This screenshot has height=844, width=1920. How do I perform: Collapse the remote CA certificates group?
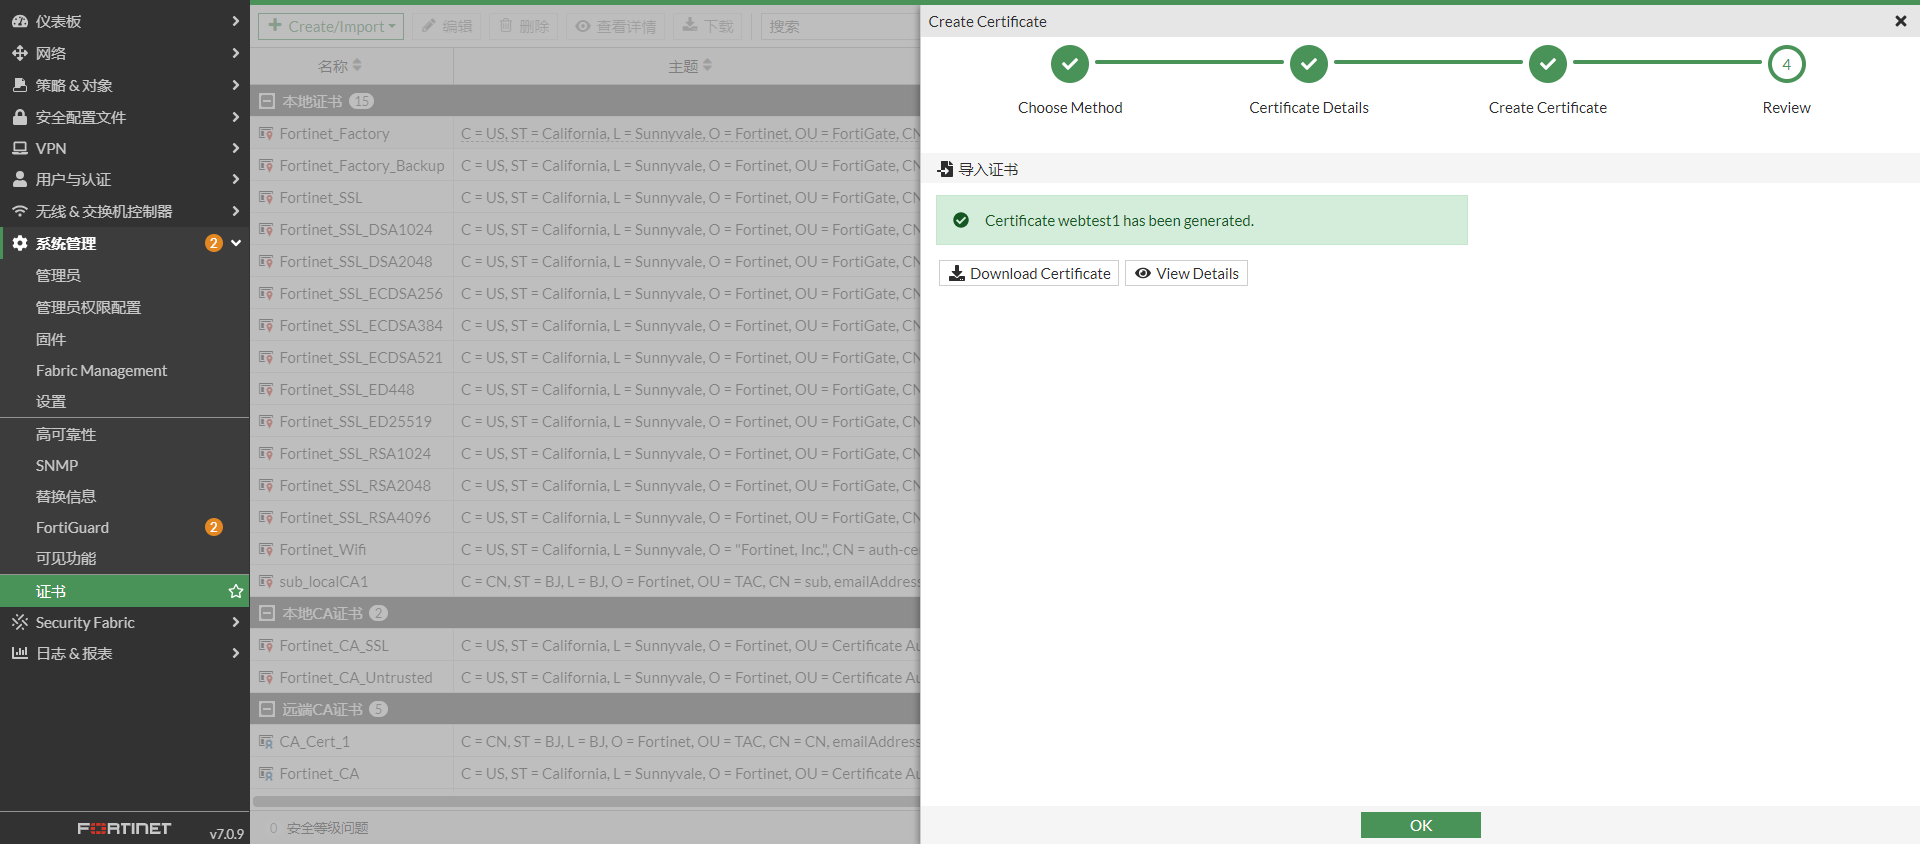(267, 709)
